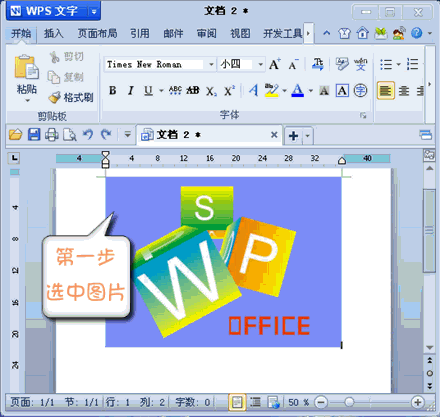Click the 50 % zoom level text
440x417 pixels.
[298, 402]
